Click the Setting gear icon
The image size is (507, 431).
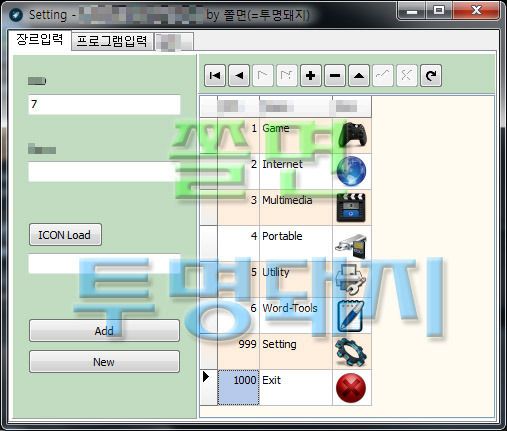(x=351, y=352)
